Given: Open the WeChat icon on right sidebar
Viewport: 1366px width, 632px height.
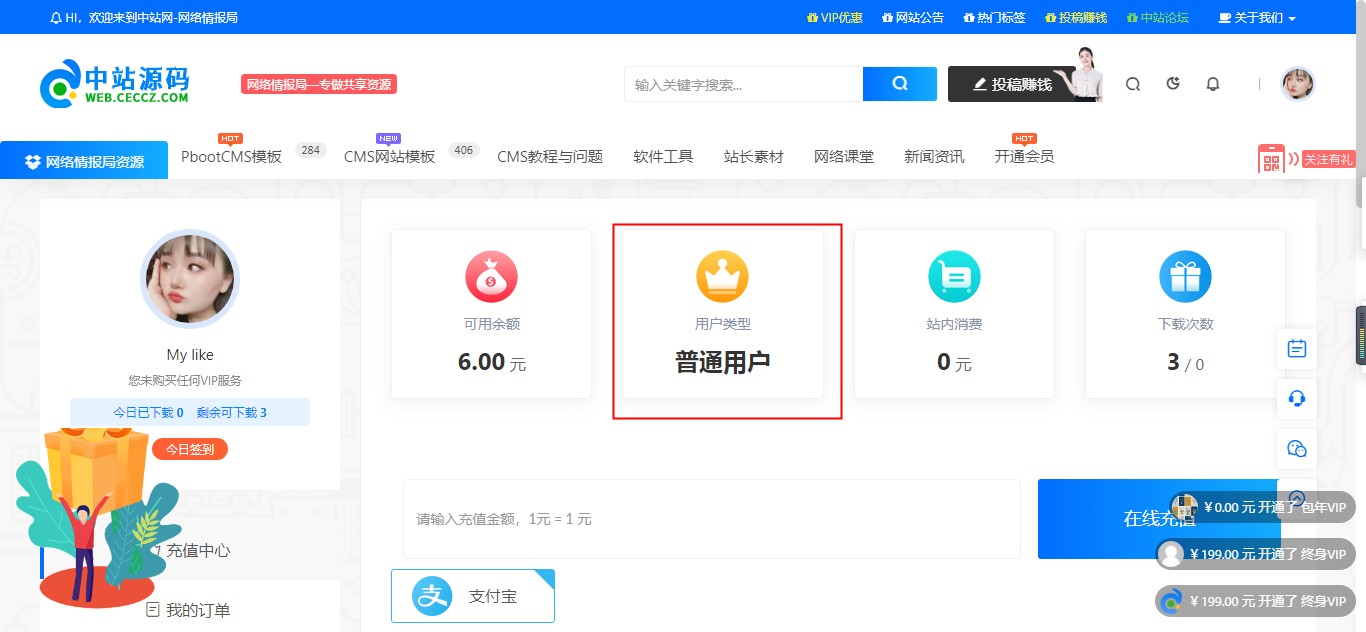Looking at the screenshot, I should pyautogui.click(x=1297, y=449).
